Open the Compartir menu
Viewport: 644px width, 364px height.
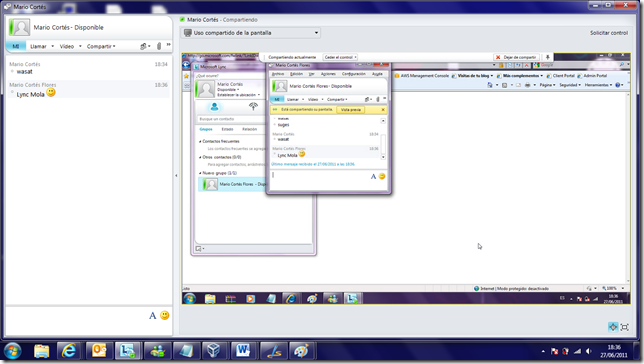click(x=101, y=46)
